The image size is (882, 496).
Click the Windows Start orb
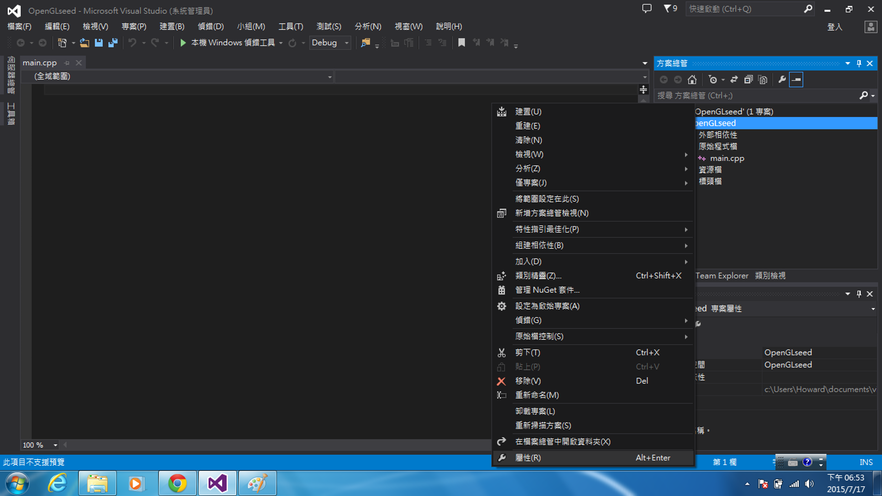tap(17, 483)
